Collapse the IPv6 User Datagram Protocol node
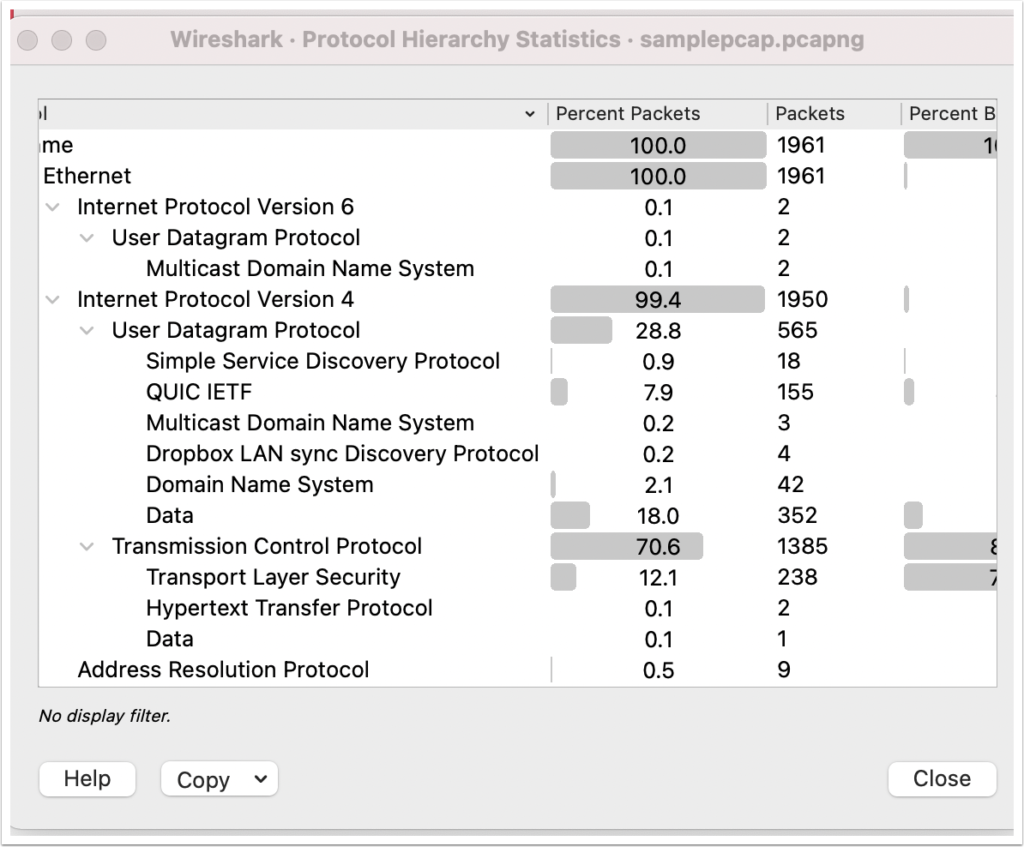The width and height of the screenshot is (1024, 847). tap(86, 239)
